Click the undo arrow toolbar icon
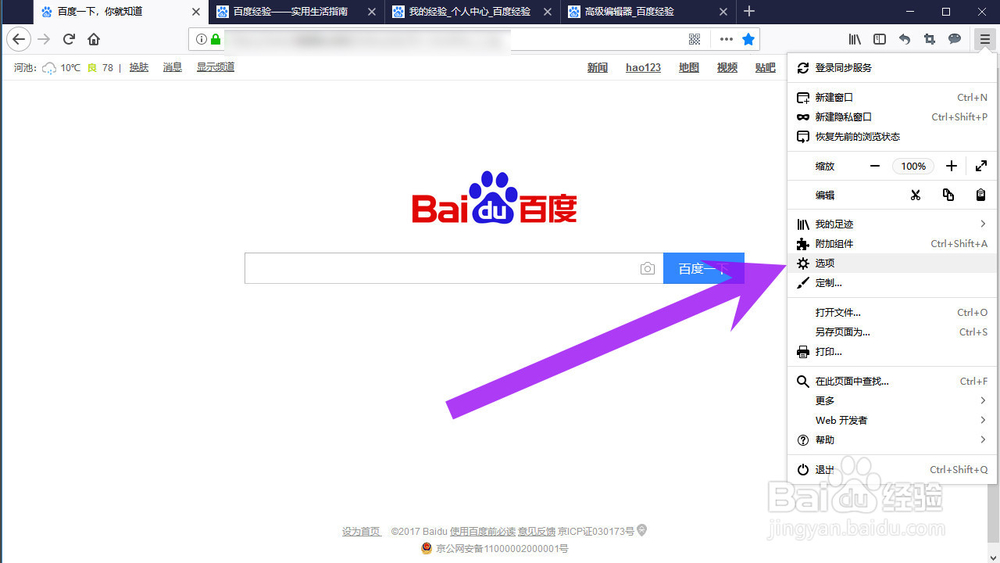Viewport: 1000px width, 563px height. [904, 40]
